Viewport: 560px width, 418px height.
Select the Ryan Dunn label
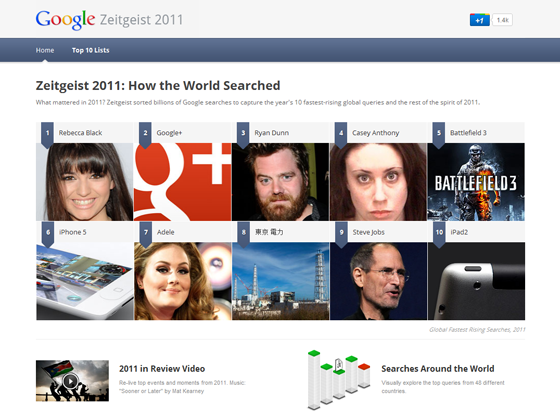[272, 133]
